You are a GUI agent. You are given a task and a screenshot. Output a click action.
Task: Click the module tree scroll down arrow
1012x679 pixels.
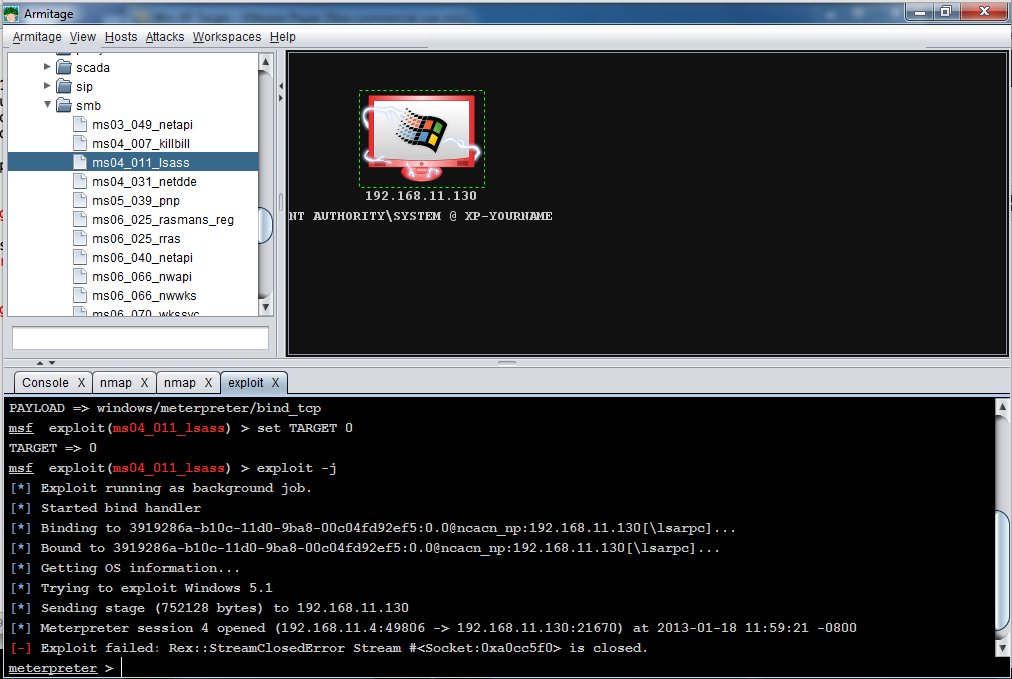(265, 307)
